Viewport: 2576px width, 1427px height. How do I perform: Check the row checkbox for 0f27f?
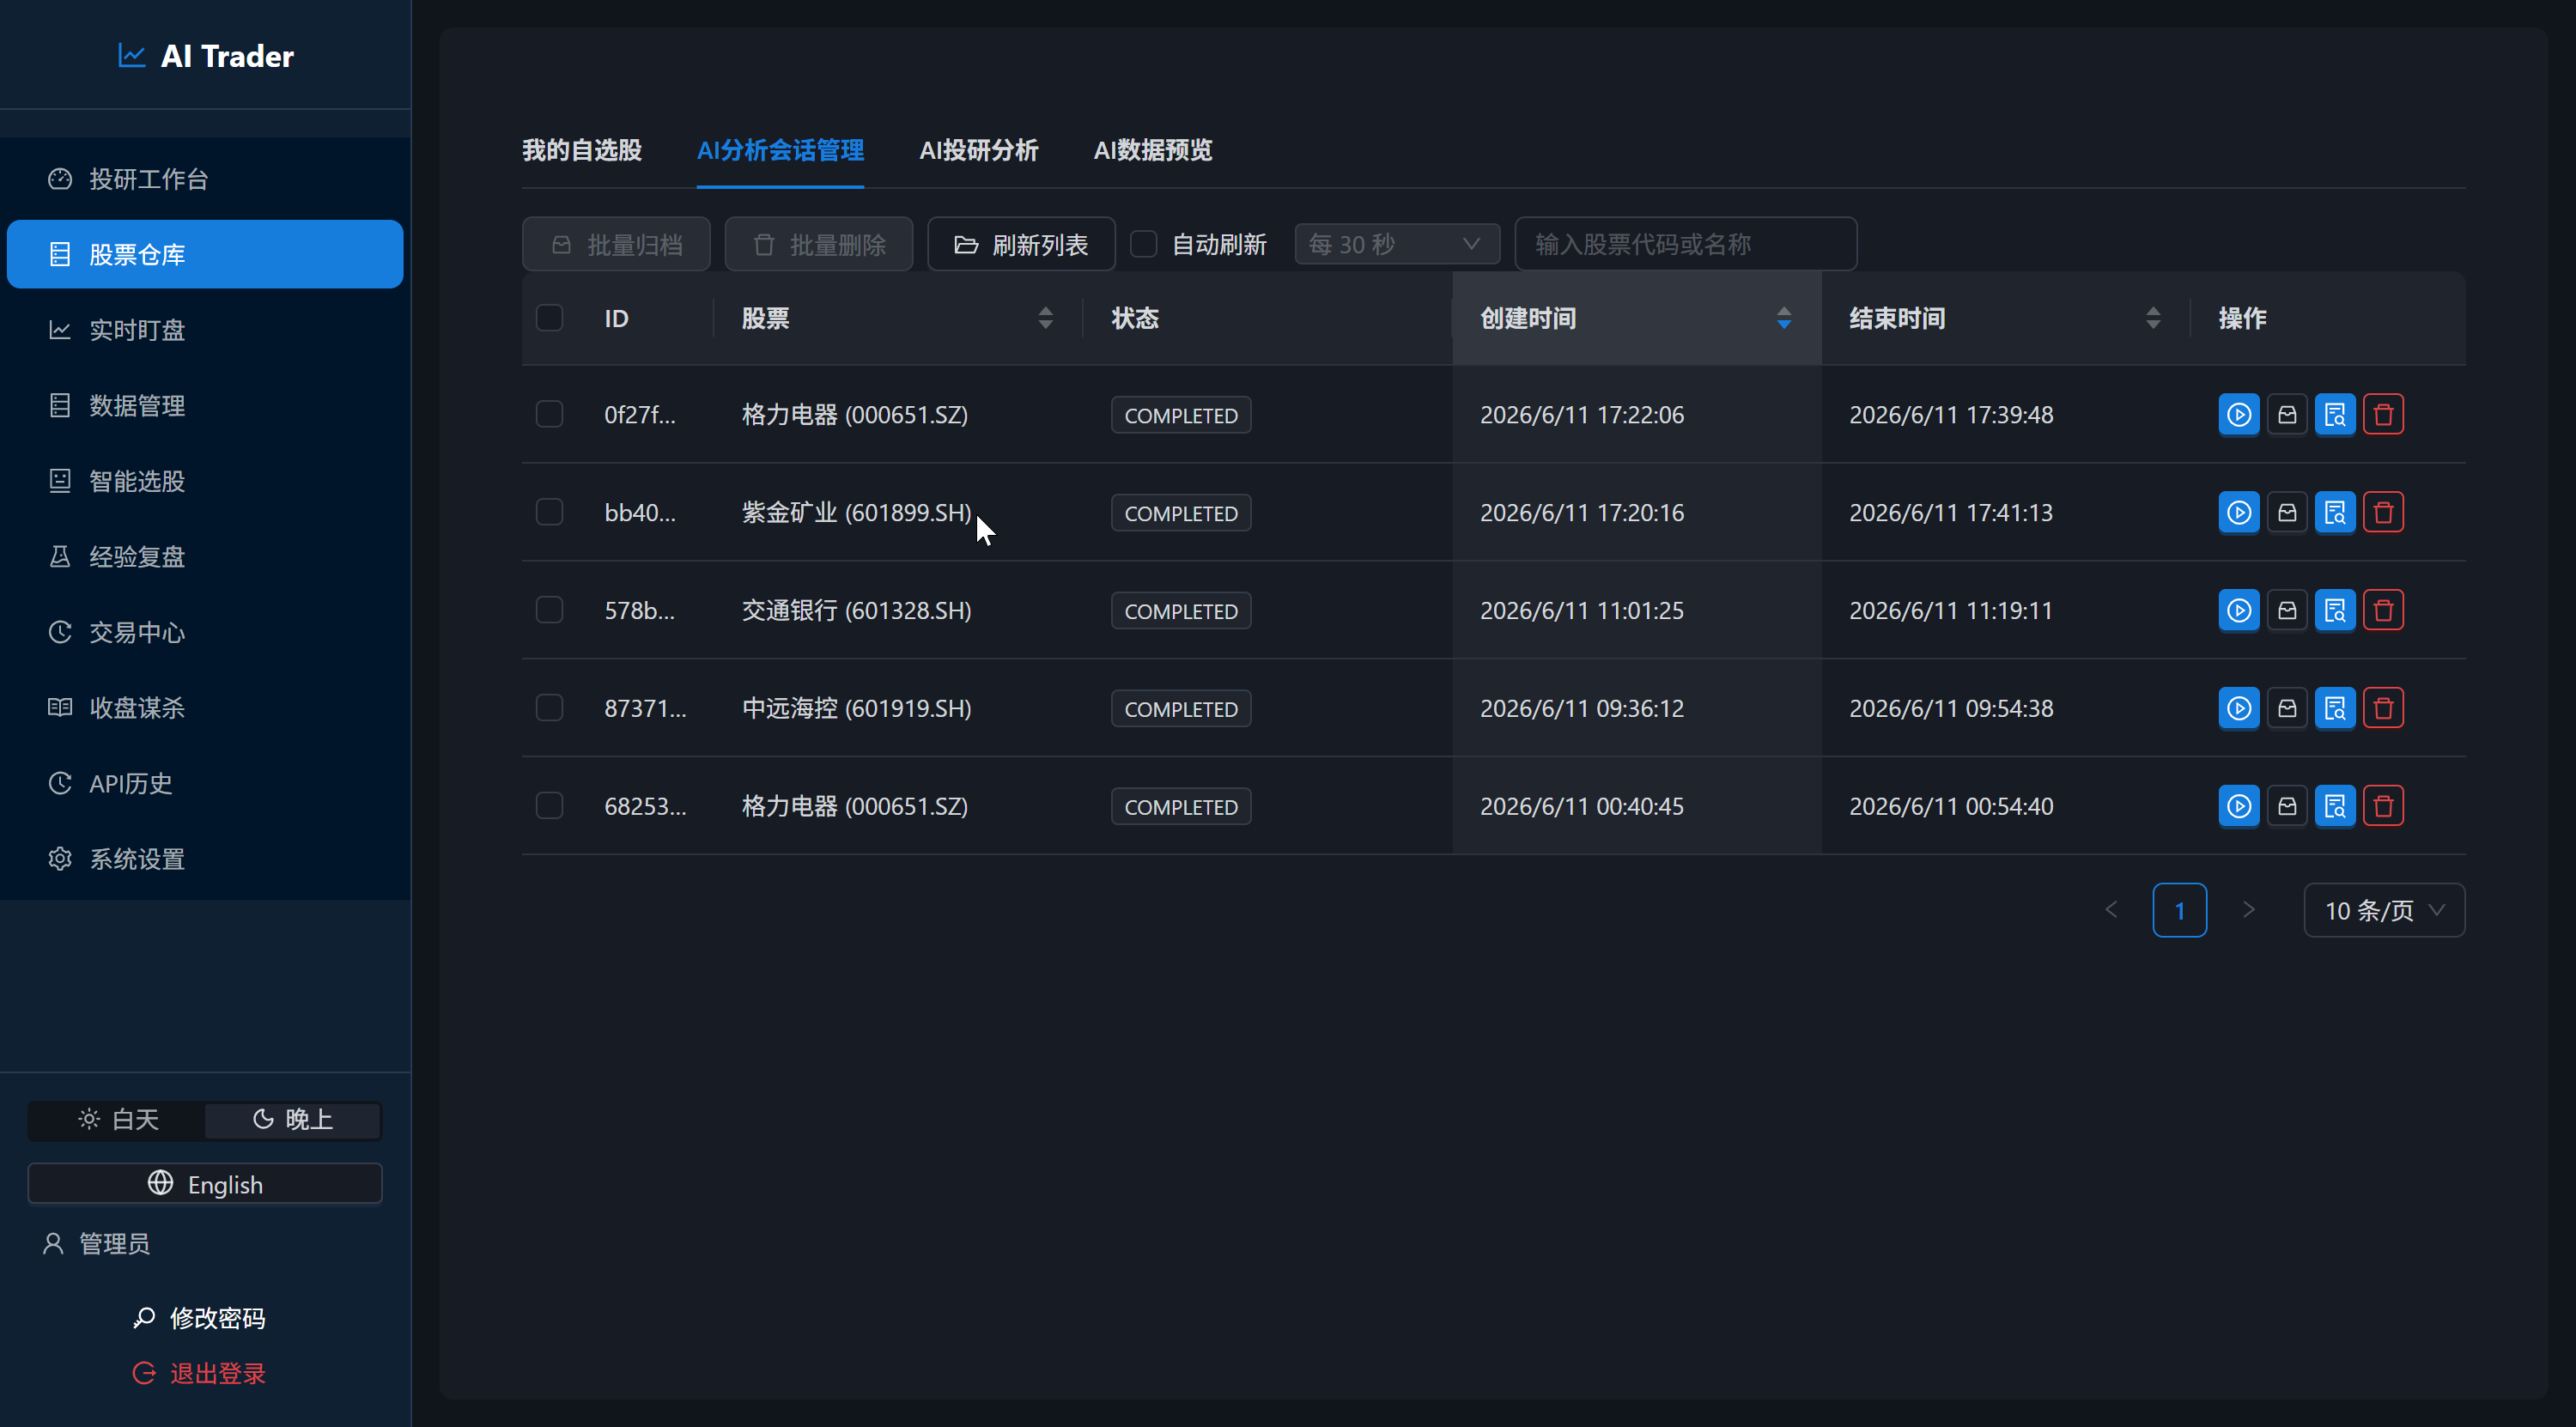tap(549, 414)
